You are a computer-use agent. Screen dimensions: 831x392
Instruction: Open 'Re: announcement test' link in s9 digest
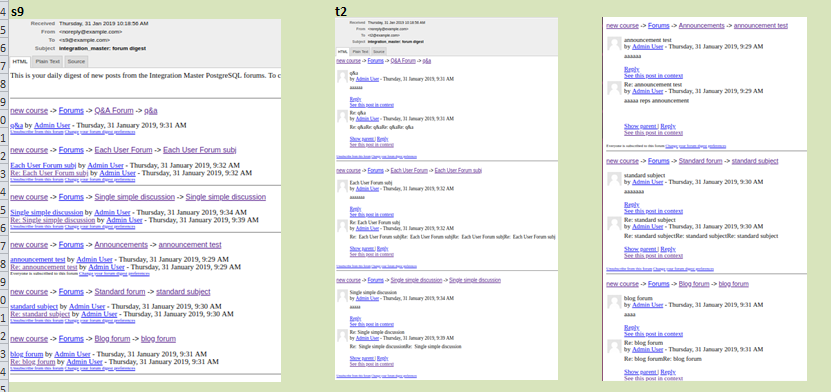click(44, 267)
